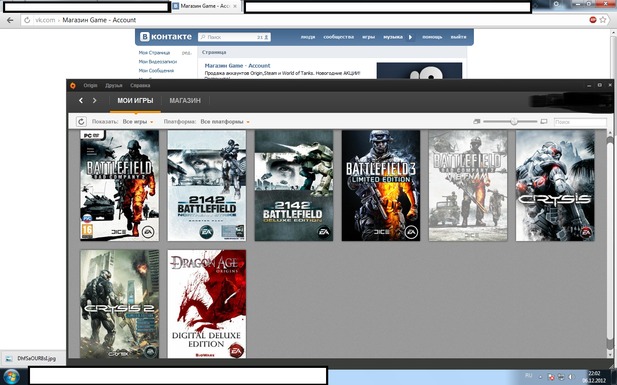This screenshot has height=385, width=617.
Task: Refresh the Origin game library
Action: coord(81,122)
